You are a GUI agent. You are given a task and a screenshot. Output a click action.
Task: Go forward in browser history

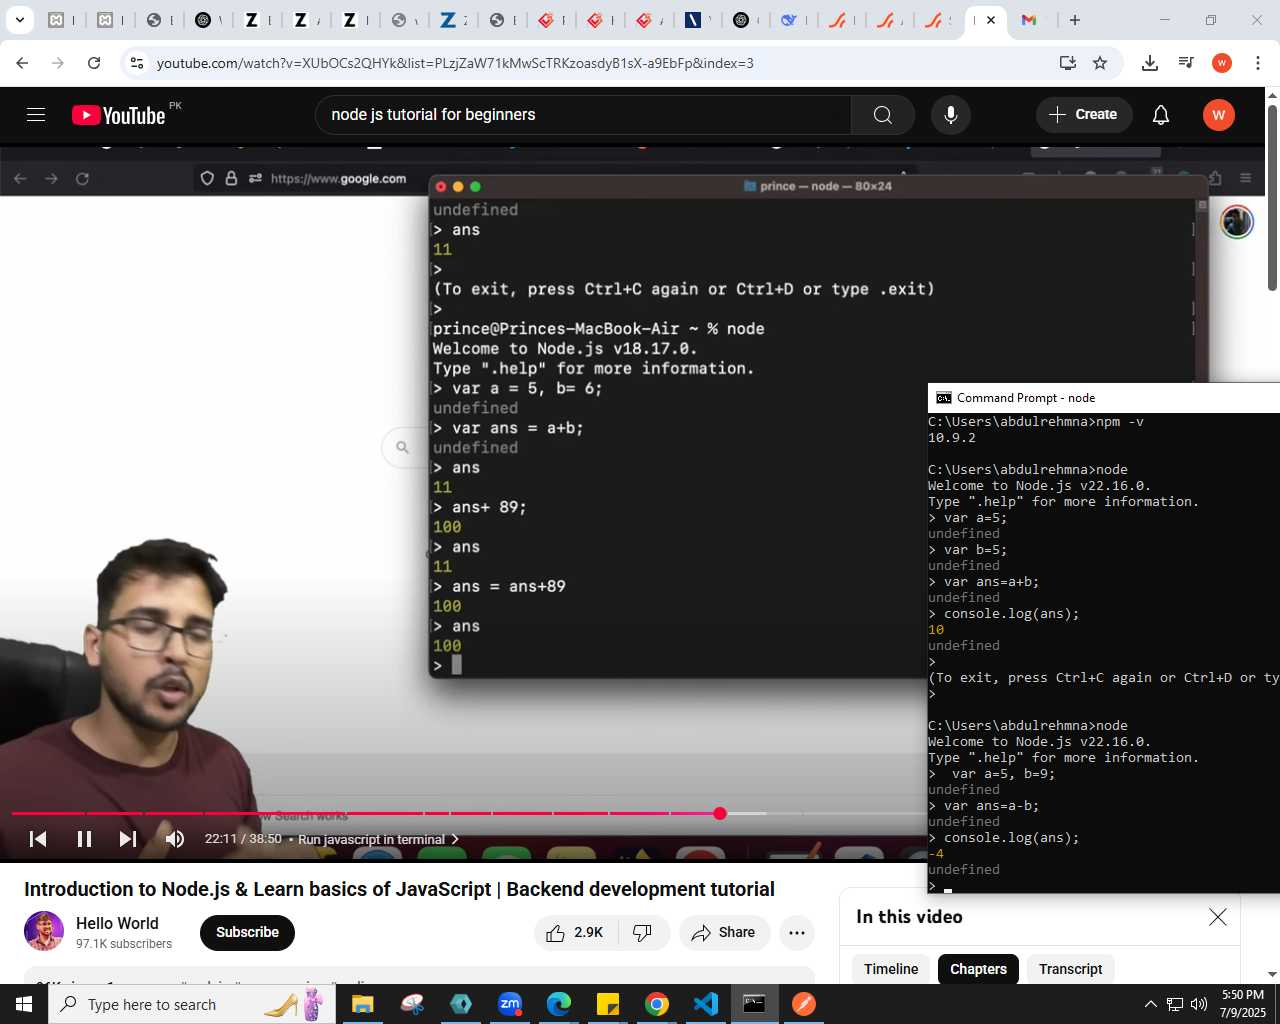pos(58,63)
